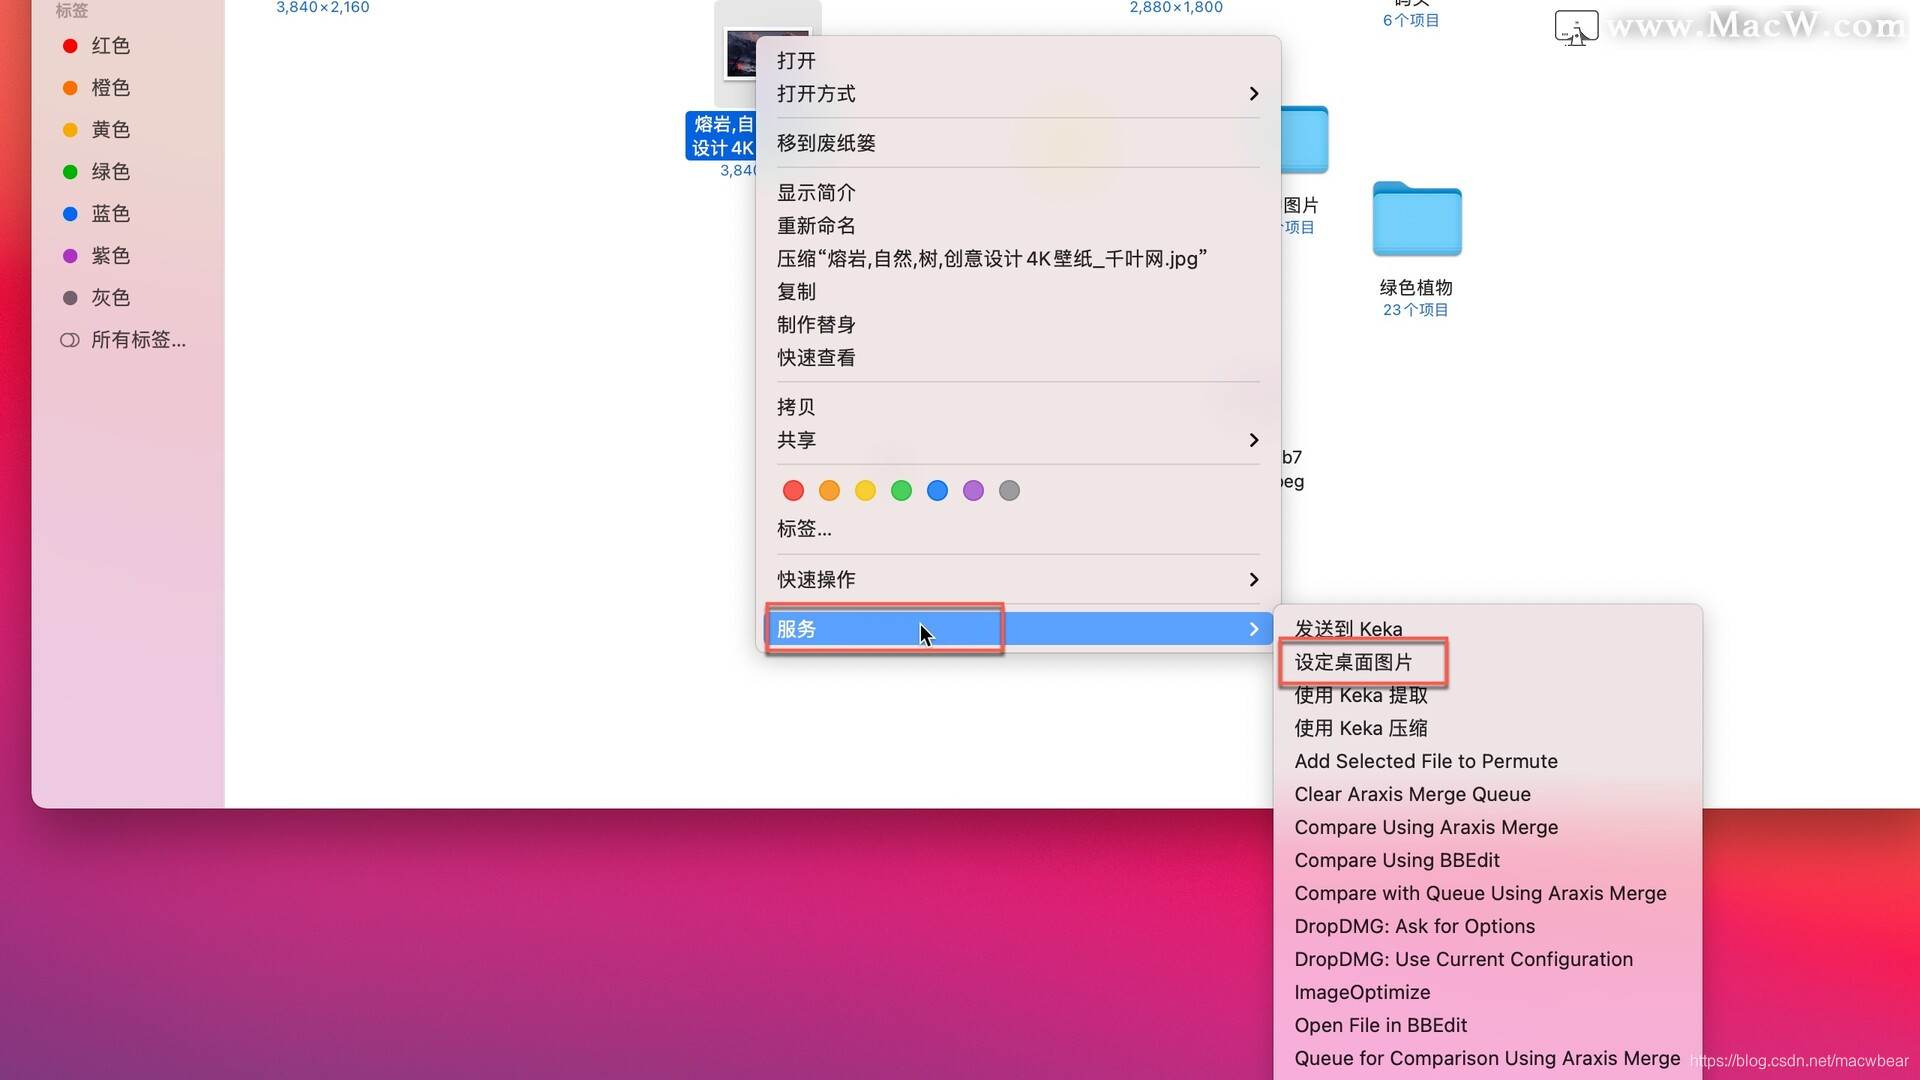Click Queue for Comparison Using Araxis Merge

(x=1487, y=1058)
